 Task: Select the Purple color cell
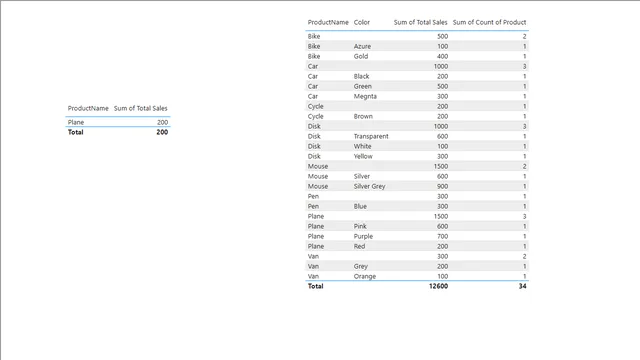tap(363, 236)
